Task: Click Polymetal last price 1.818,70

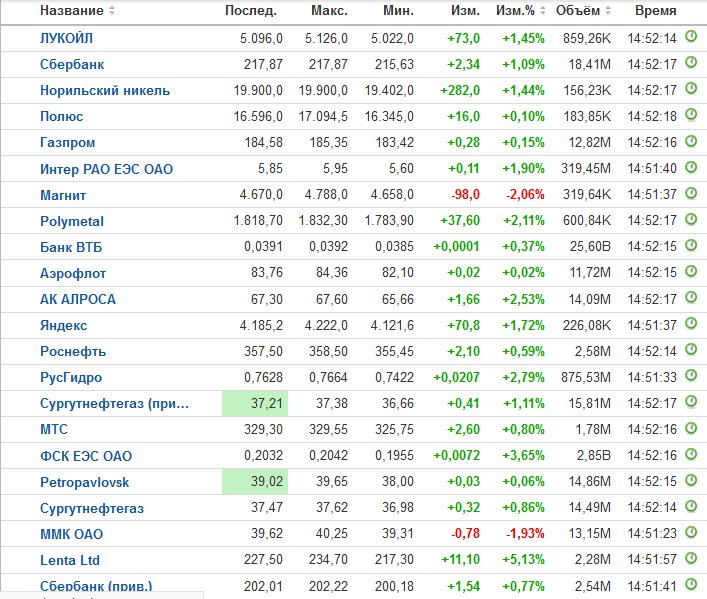Action: pos(258,221)
